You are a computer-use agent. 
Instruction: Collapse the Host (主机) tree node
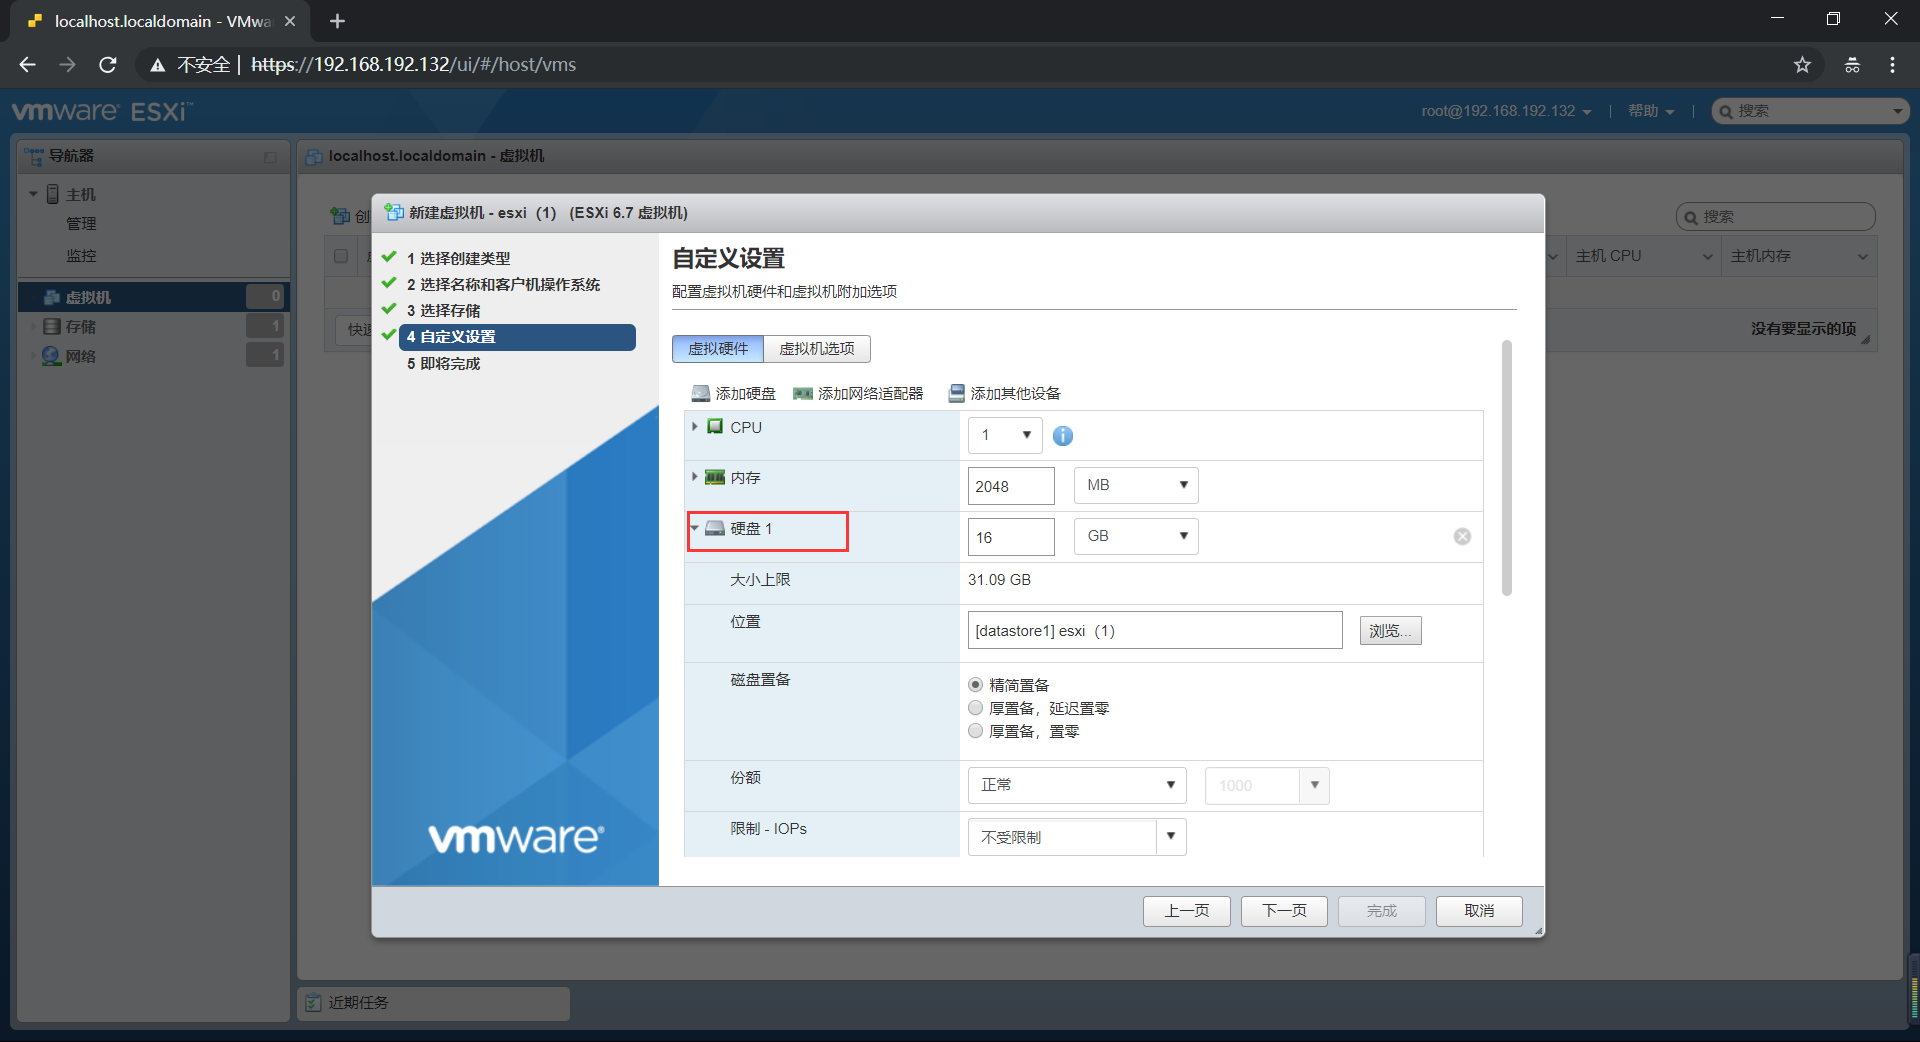[x=33, y=194]
